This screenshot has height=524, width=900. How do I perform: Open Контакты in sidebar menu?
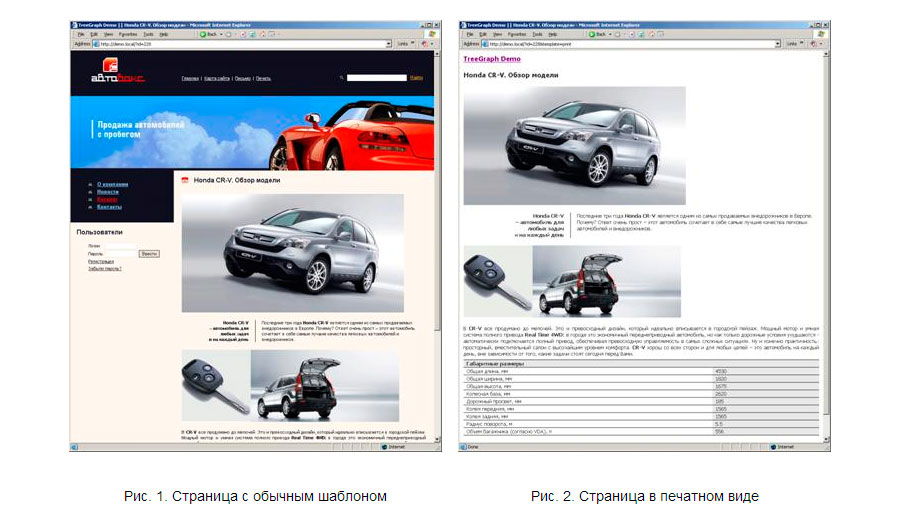(x=109, y=207)
